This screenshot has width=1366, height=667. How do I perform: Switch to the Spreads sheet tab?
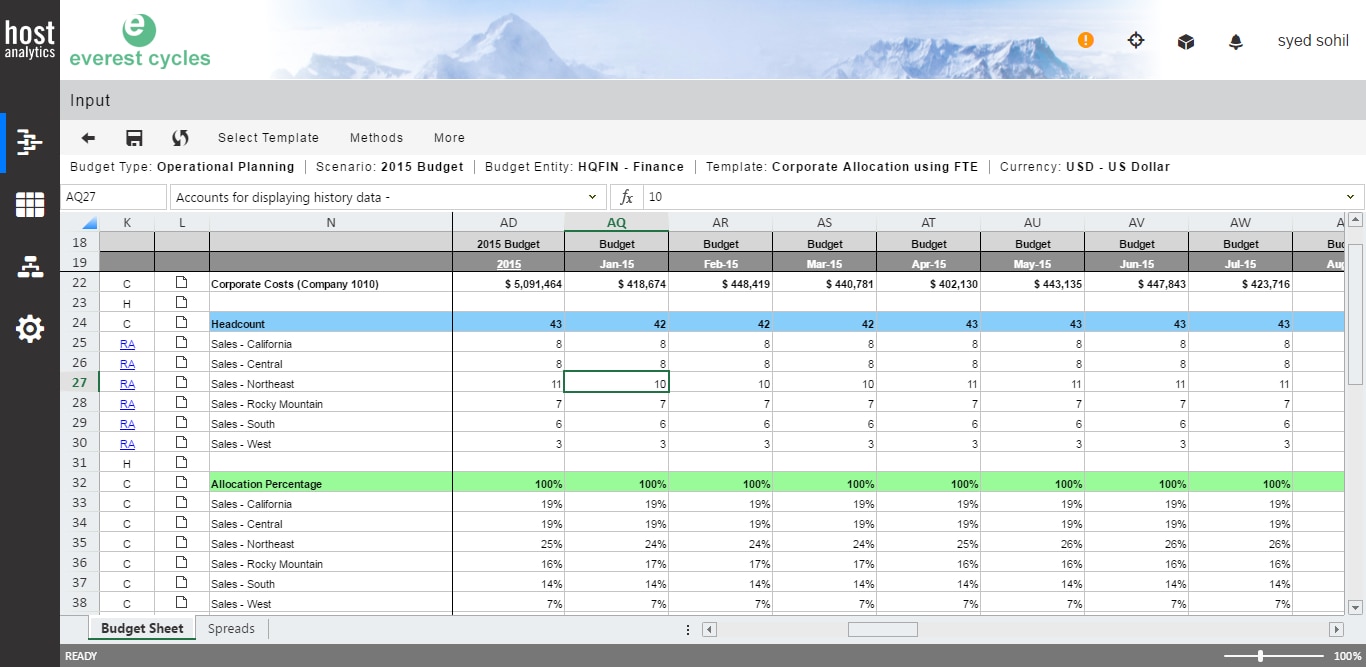pos(231,629)
